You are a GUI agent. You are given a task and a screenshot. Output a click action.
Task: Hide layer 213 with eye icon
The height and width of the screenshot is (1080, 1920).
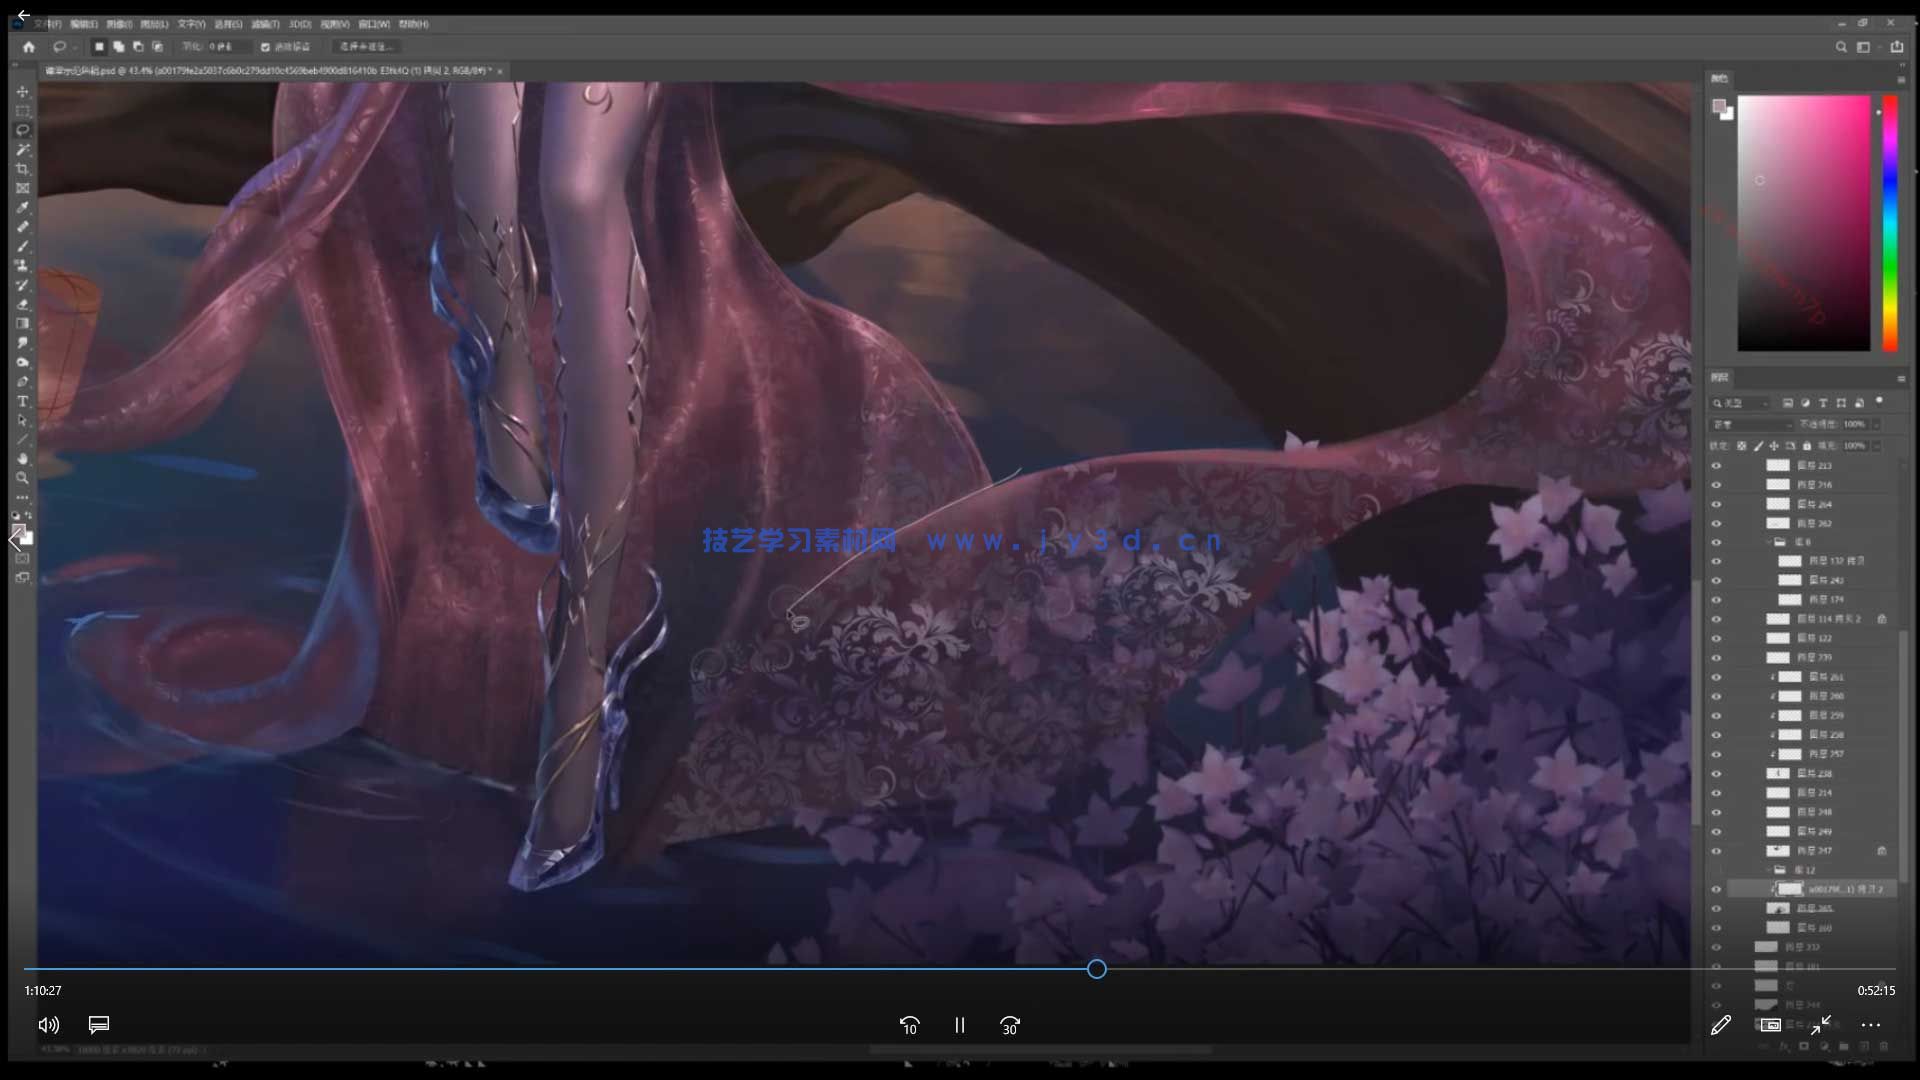pyautogui.click(x=1716, y=466)
